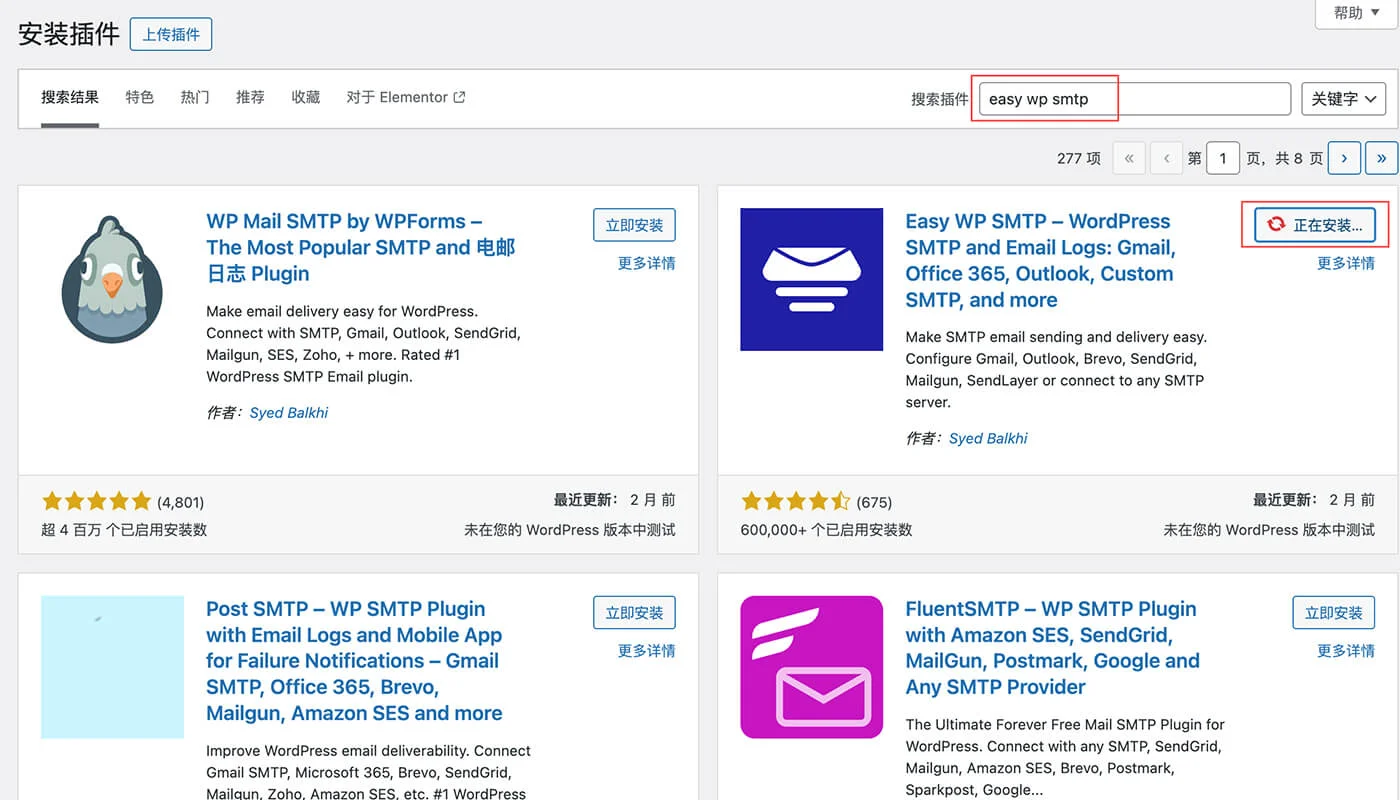Viewport: 1400px width, 800px height.
Task: Click the FluentSMTP magenta envelope icon
Action: 811,667
